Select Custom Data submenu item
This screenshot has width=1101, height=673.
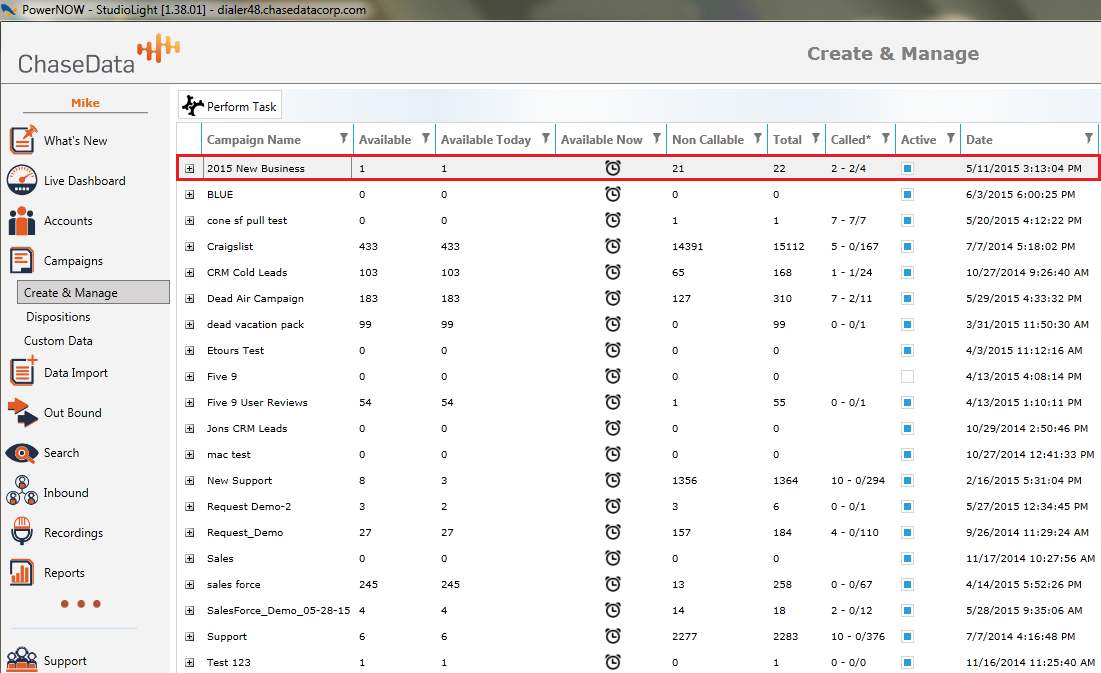58,341
